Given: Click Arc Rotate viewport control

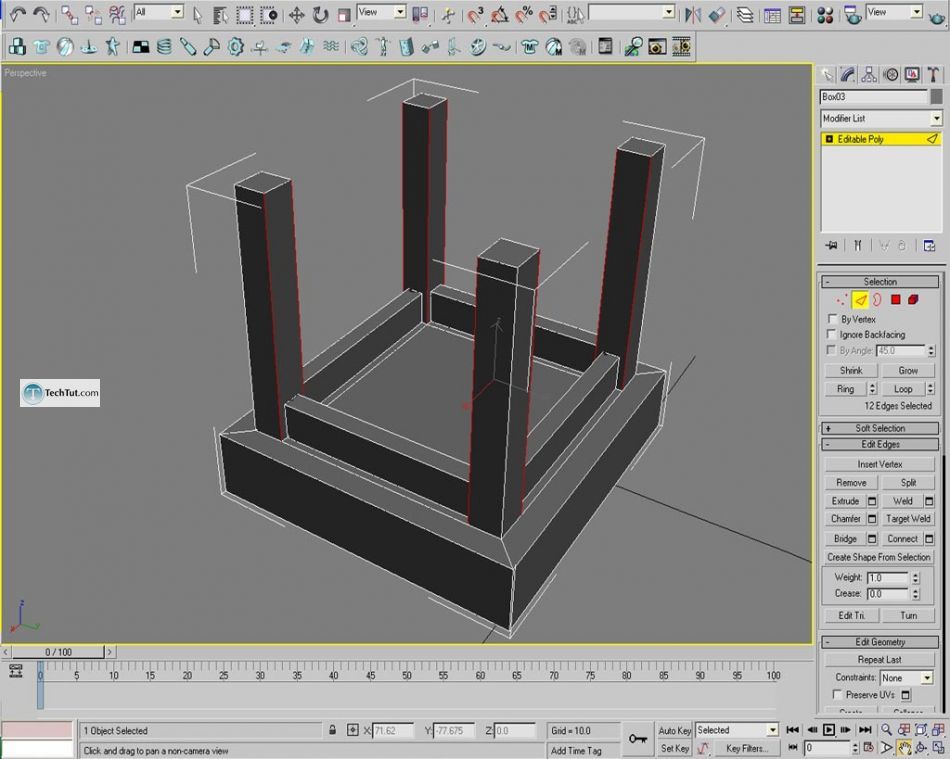Looking at the screenshot, I should click(921, 748).
